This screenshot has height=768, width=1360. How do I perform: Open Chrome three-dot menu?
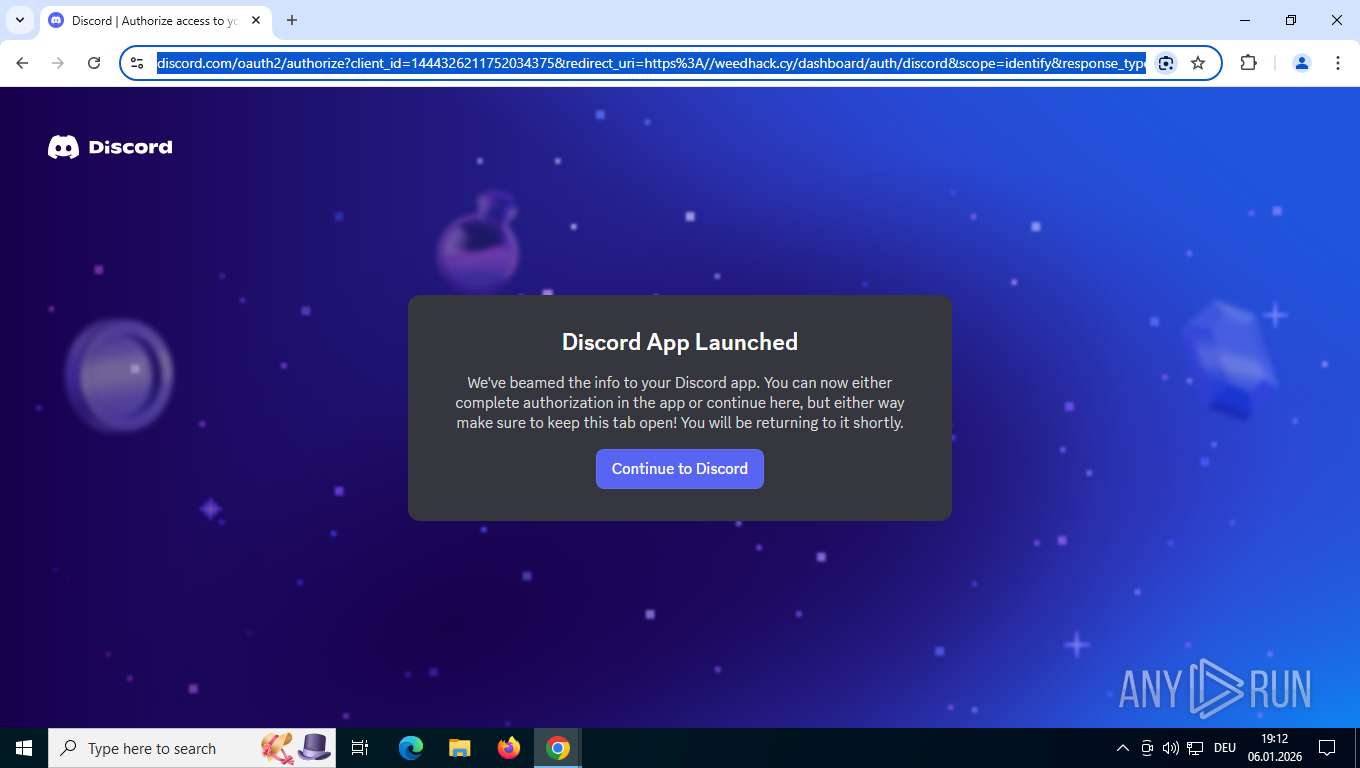click(1338, 63)
